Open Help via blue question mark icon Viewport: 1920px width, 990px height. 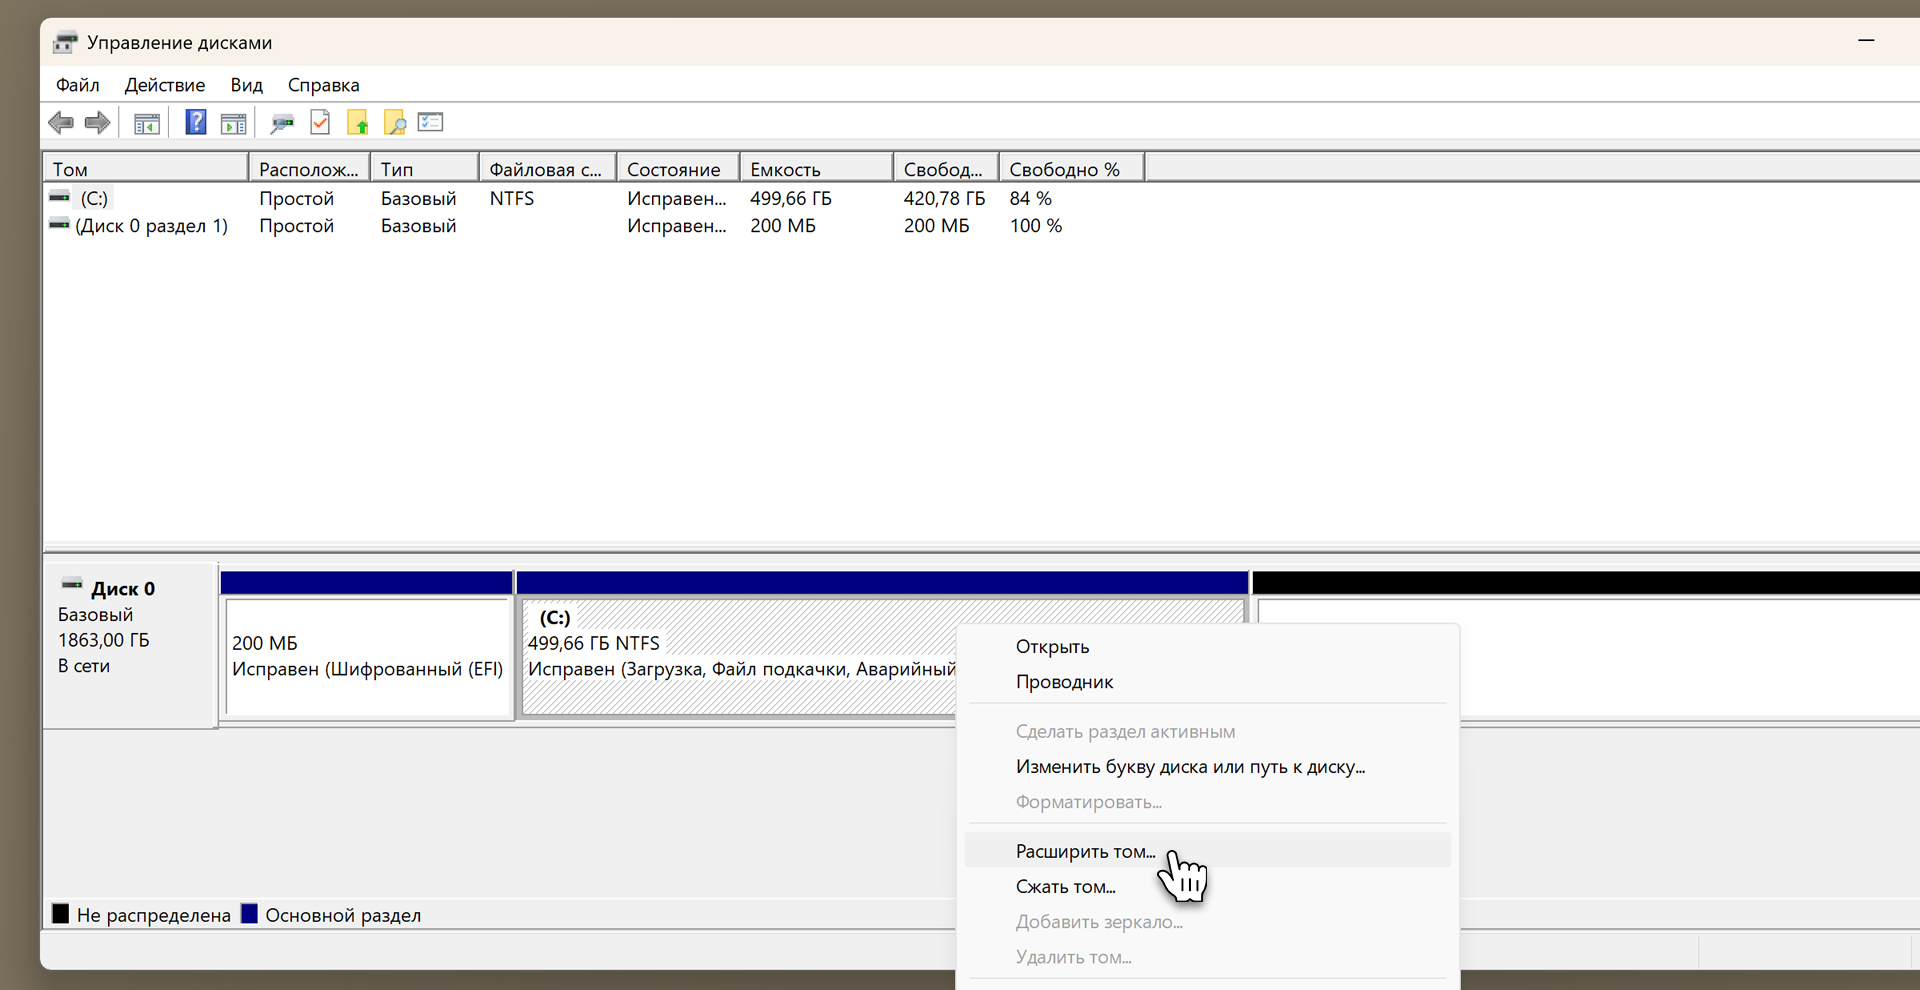(196, 123)
